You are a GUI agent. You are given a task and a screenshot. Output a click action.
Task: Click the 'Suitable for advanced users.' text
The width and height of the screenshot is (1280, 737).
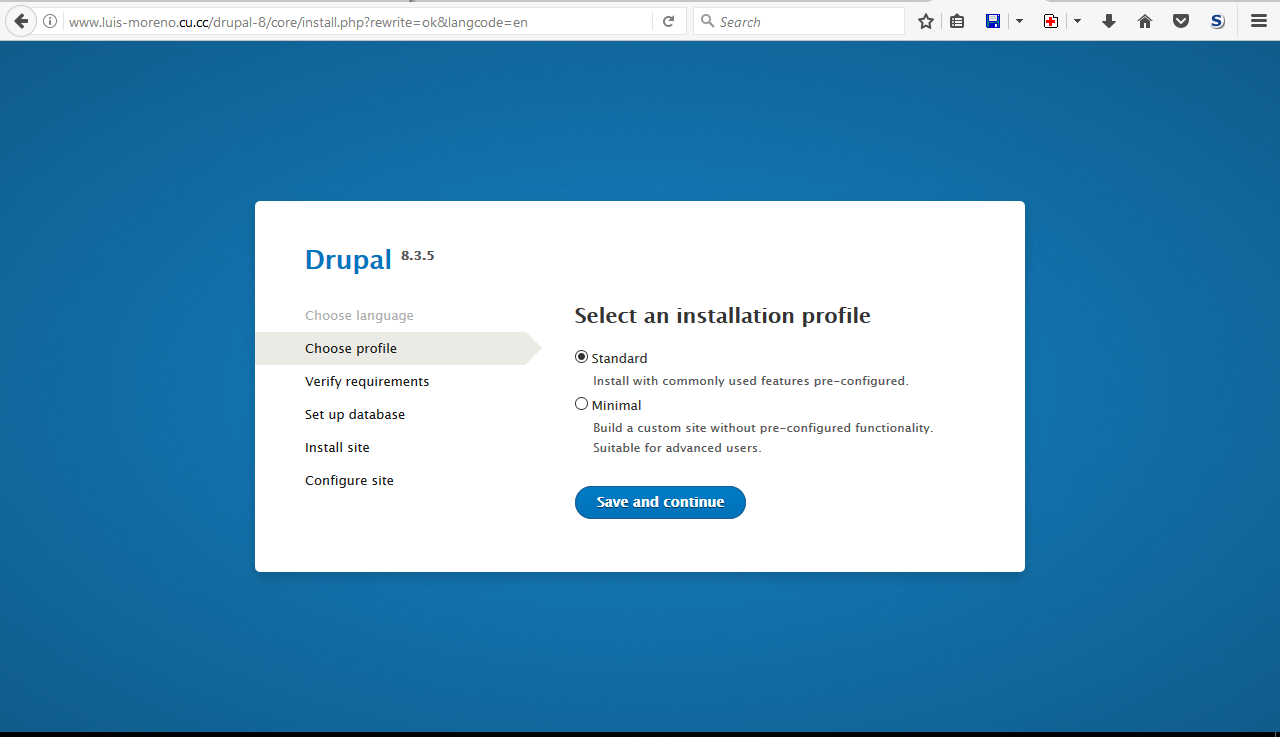(677, 448)
